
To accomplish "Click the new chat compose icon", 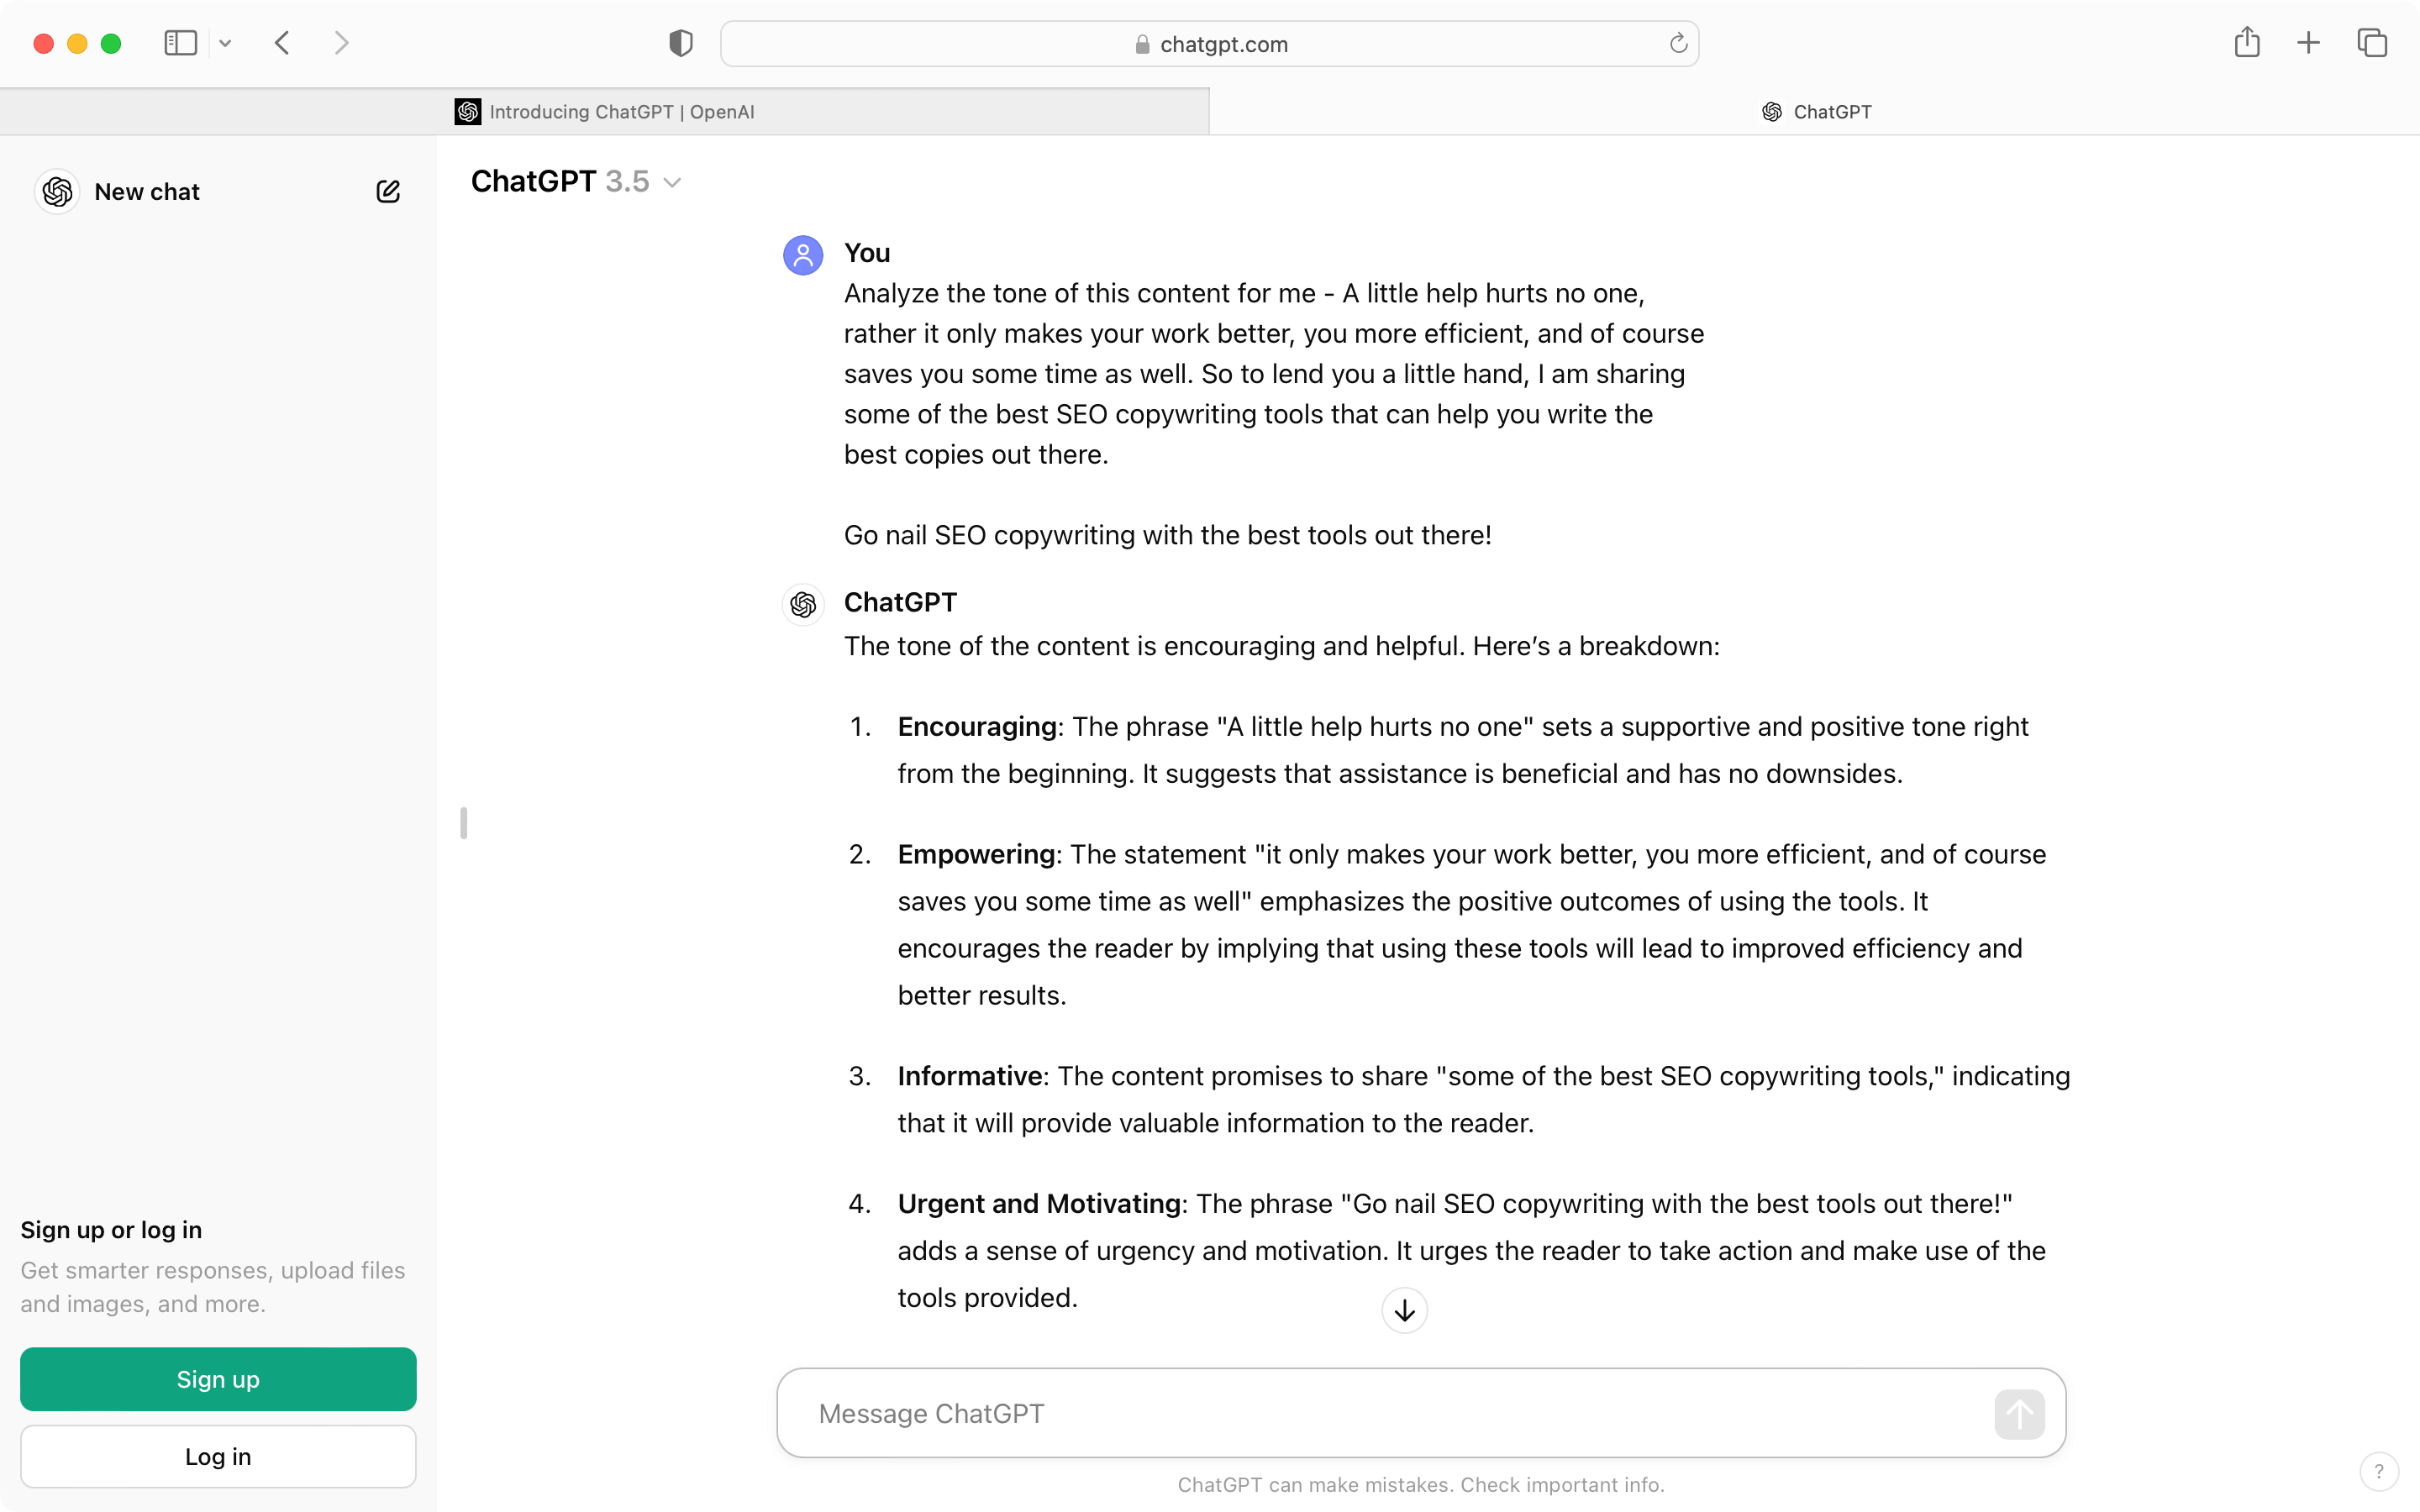I will [388, 191].
